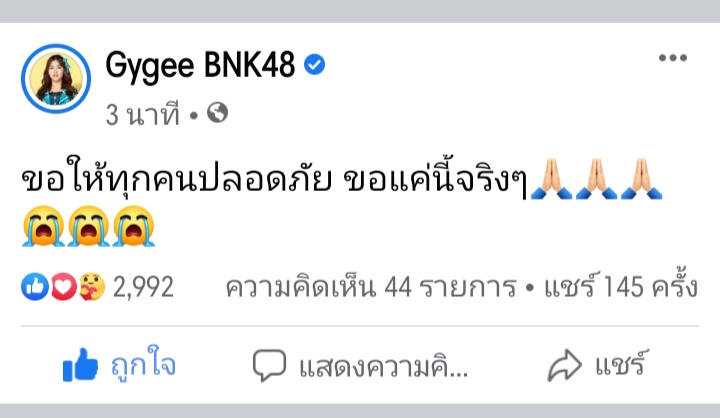The image size is (720, 418).
Task: Click the crying face emojis in post
Action: tap(89, 226)
